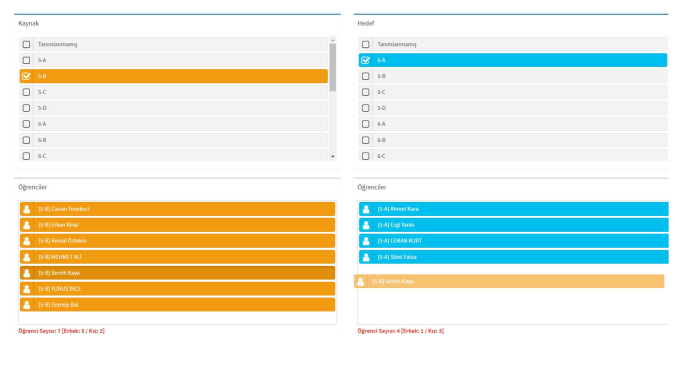Uncheck the 5-B box in Kaynak list
The image size is (690, 376).
pyautogui.click(x=26, y=76)
